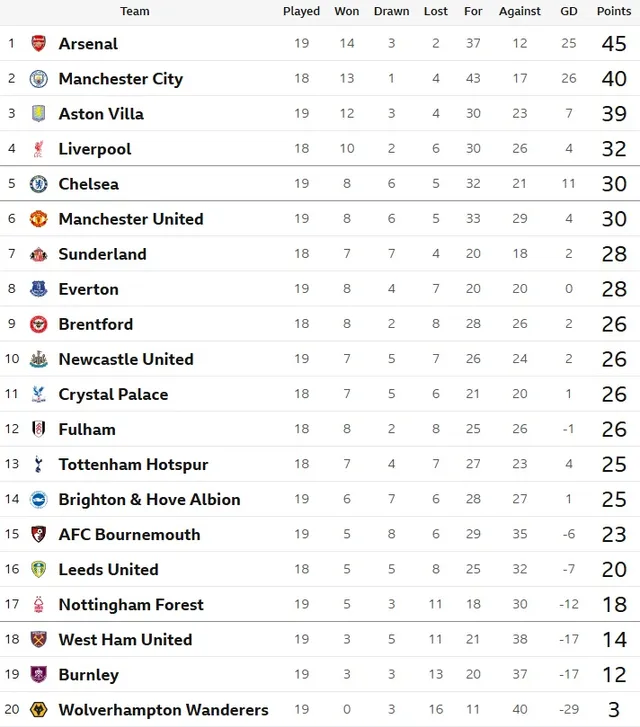This screenshot has height=727, width=640.
Task: Click the Leeds United crest icon
Action: coord(39,569)
